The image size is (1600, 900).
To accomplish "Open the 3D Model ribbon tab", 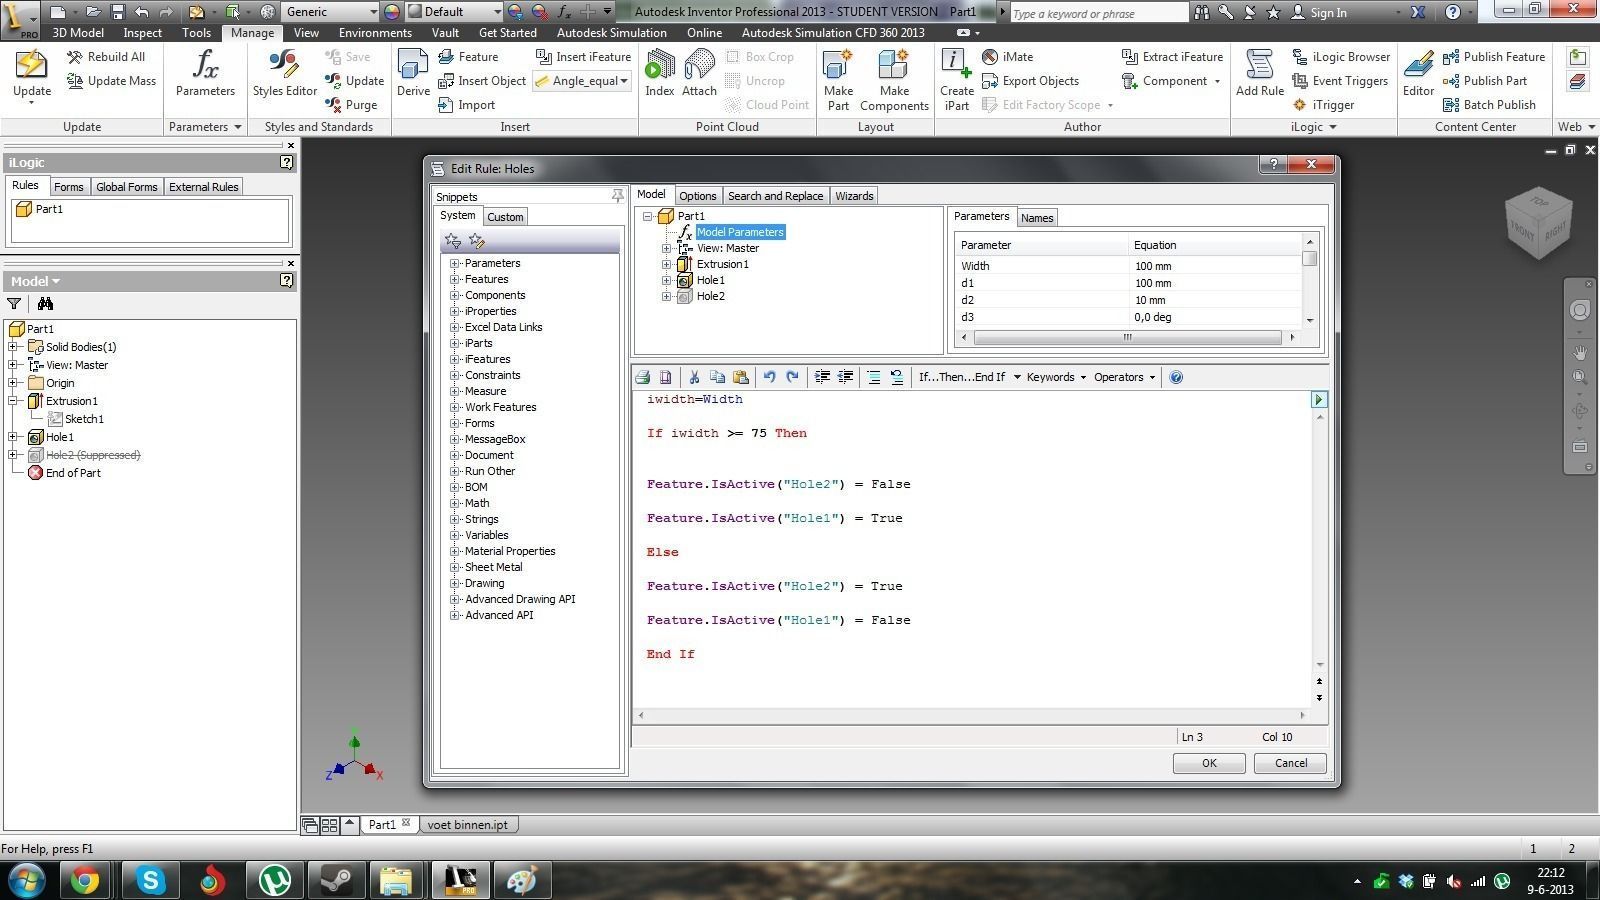I will pos(78,33).
